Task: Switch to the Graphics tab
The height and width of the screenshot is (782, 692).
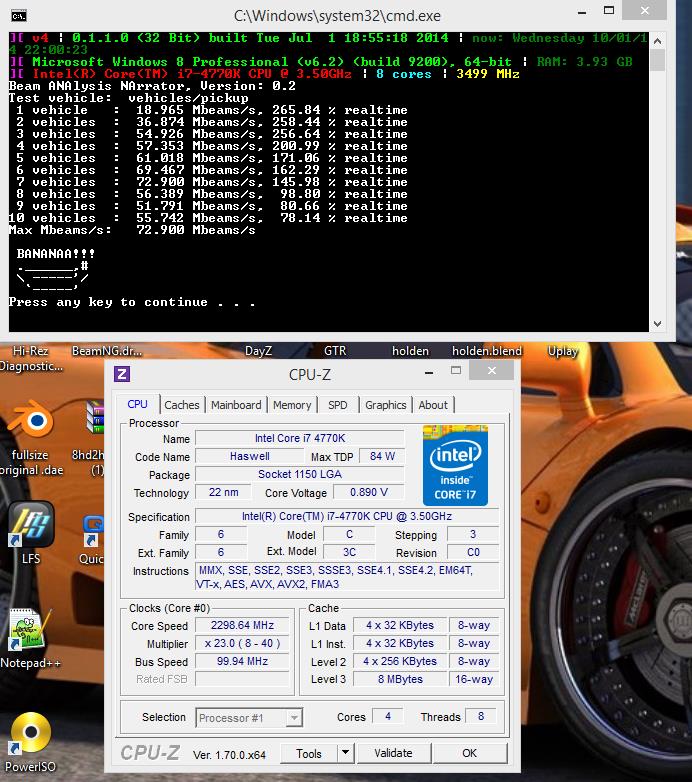Action: tap(385, 405)
